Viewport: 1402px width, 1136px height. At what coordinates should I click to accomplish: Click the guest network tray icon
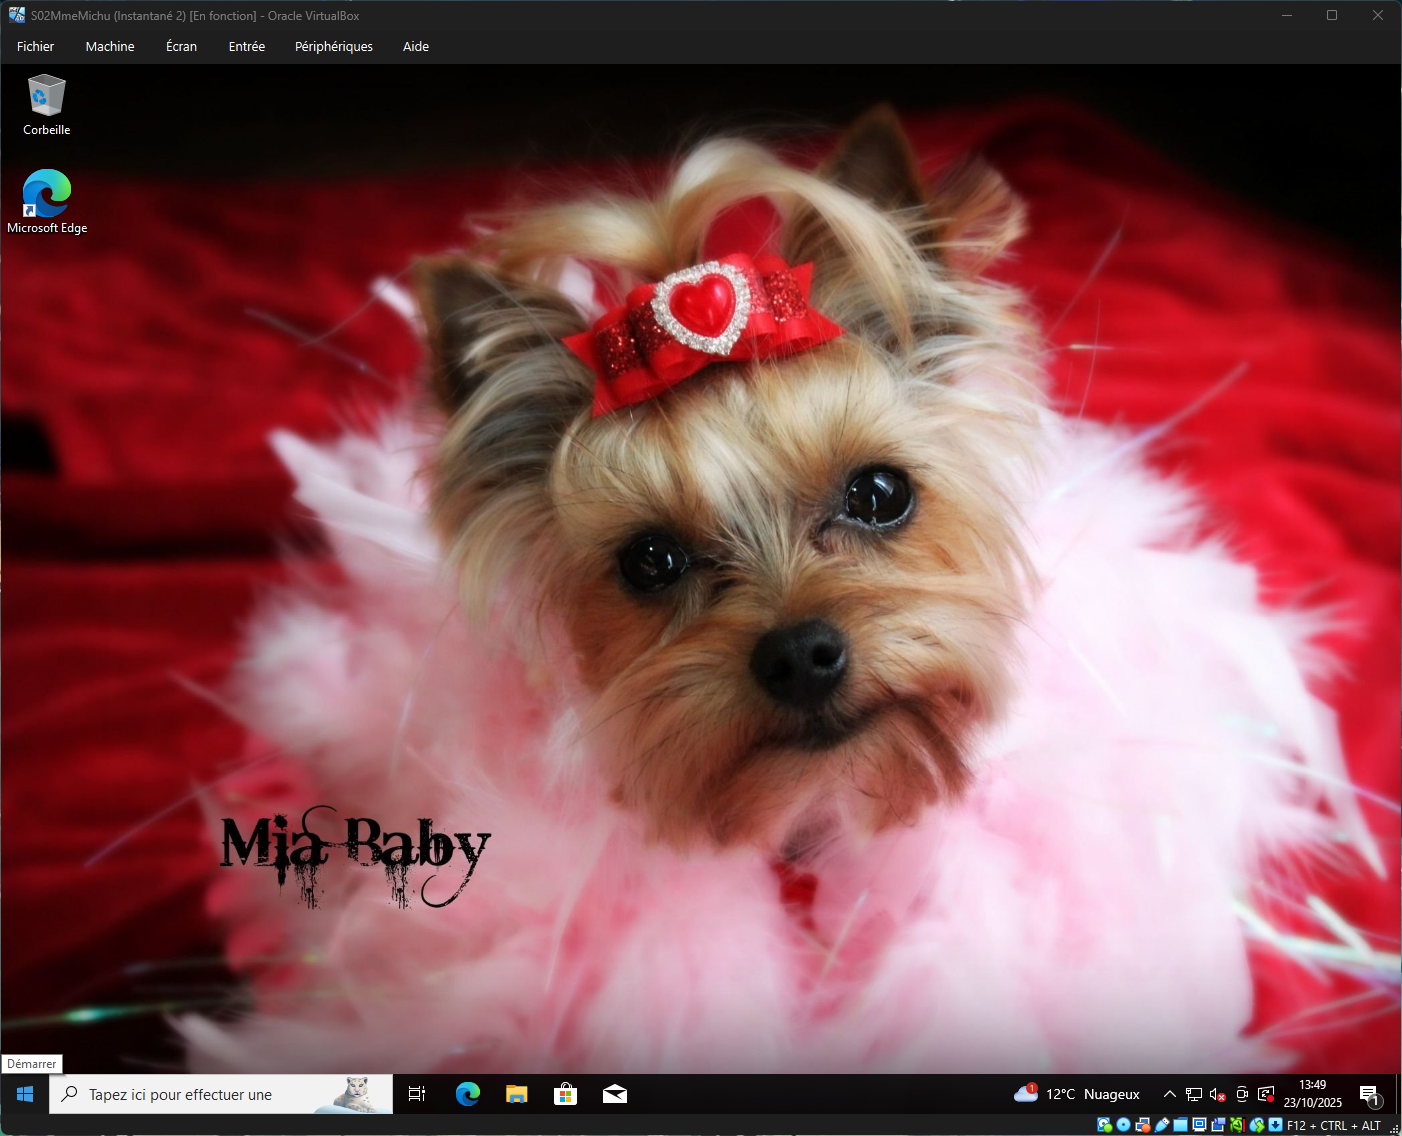(1193, 1094)
